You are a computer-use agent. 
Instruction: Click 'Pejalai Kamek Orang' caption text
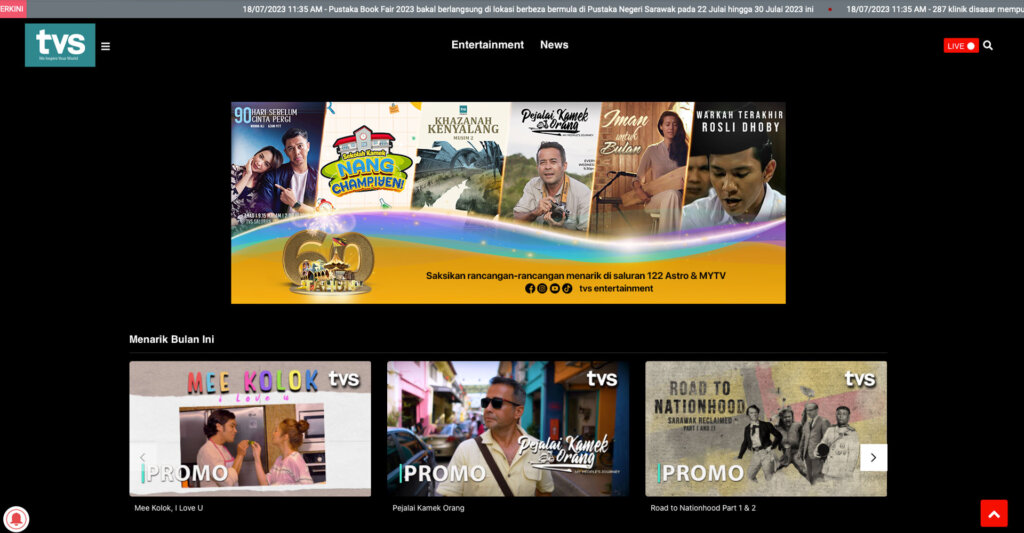tap(428, 508)
